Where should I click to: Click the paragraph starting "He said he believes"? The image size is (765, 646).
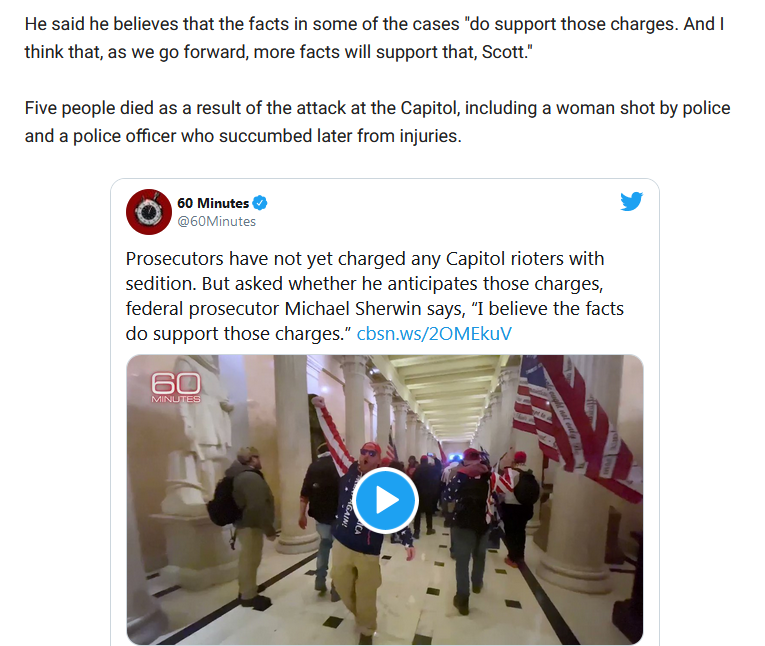pyautogui.click(x=375, y=38)
